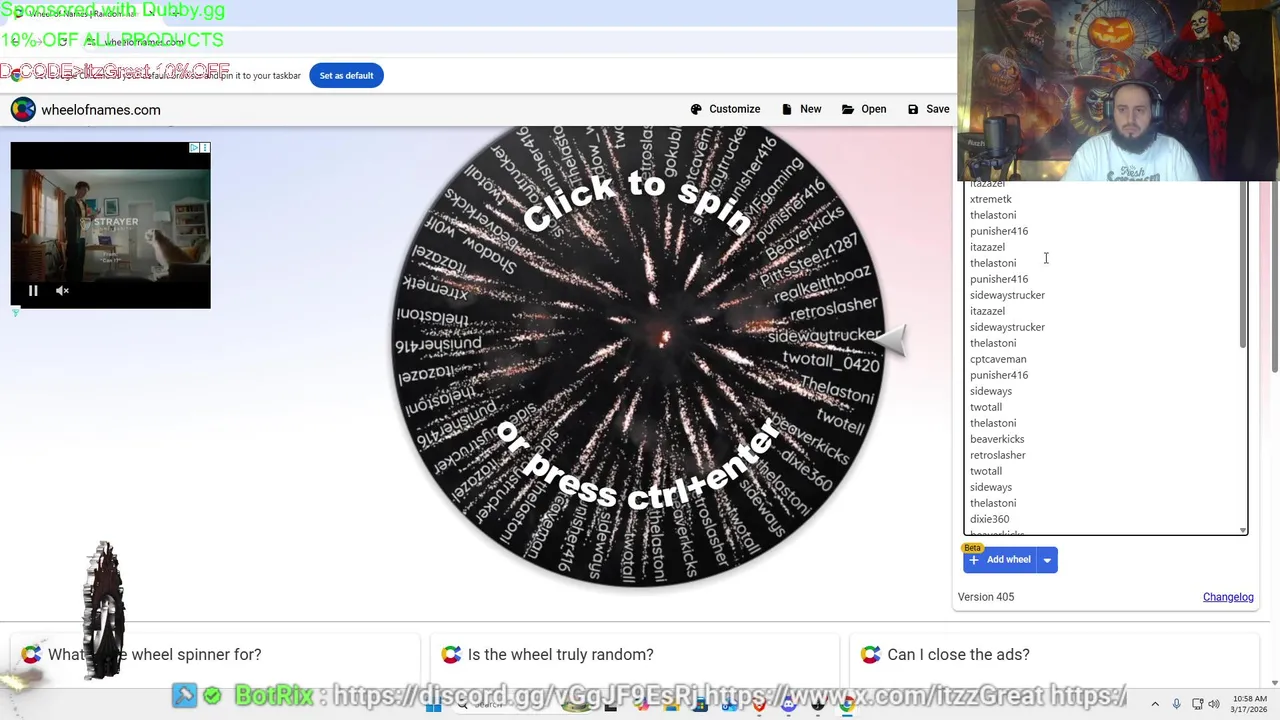Unmute the video ad

62,291
